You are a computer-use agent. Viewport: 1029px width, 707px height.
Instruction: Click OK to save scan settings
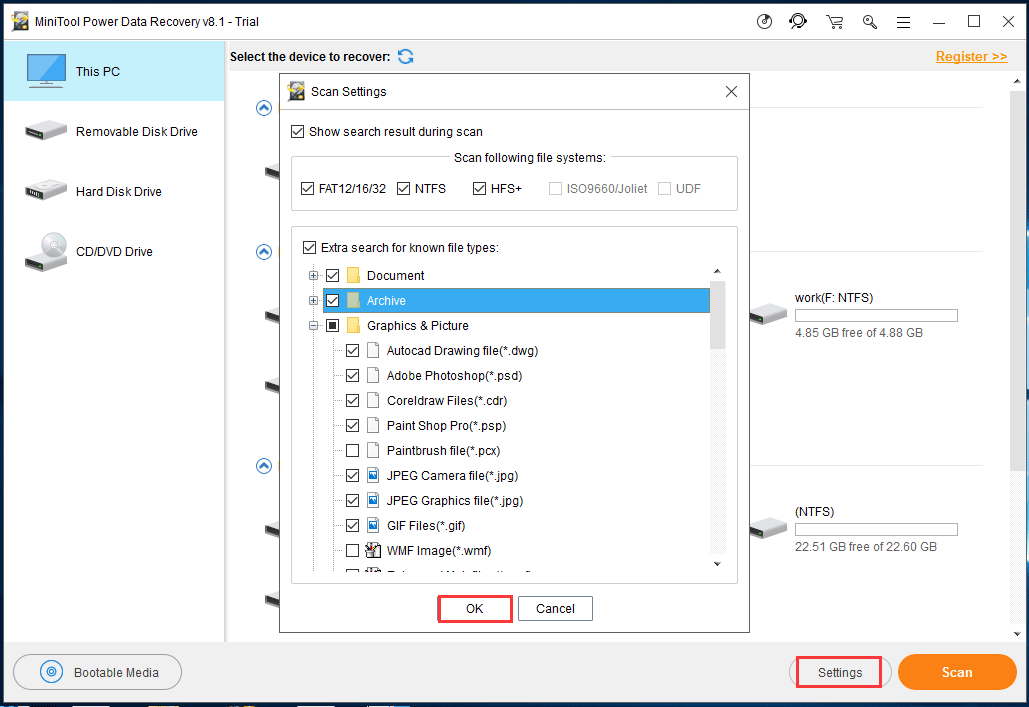tap(474, 608)
